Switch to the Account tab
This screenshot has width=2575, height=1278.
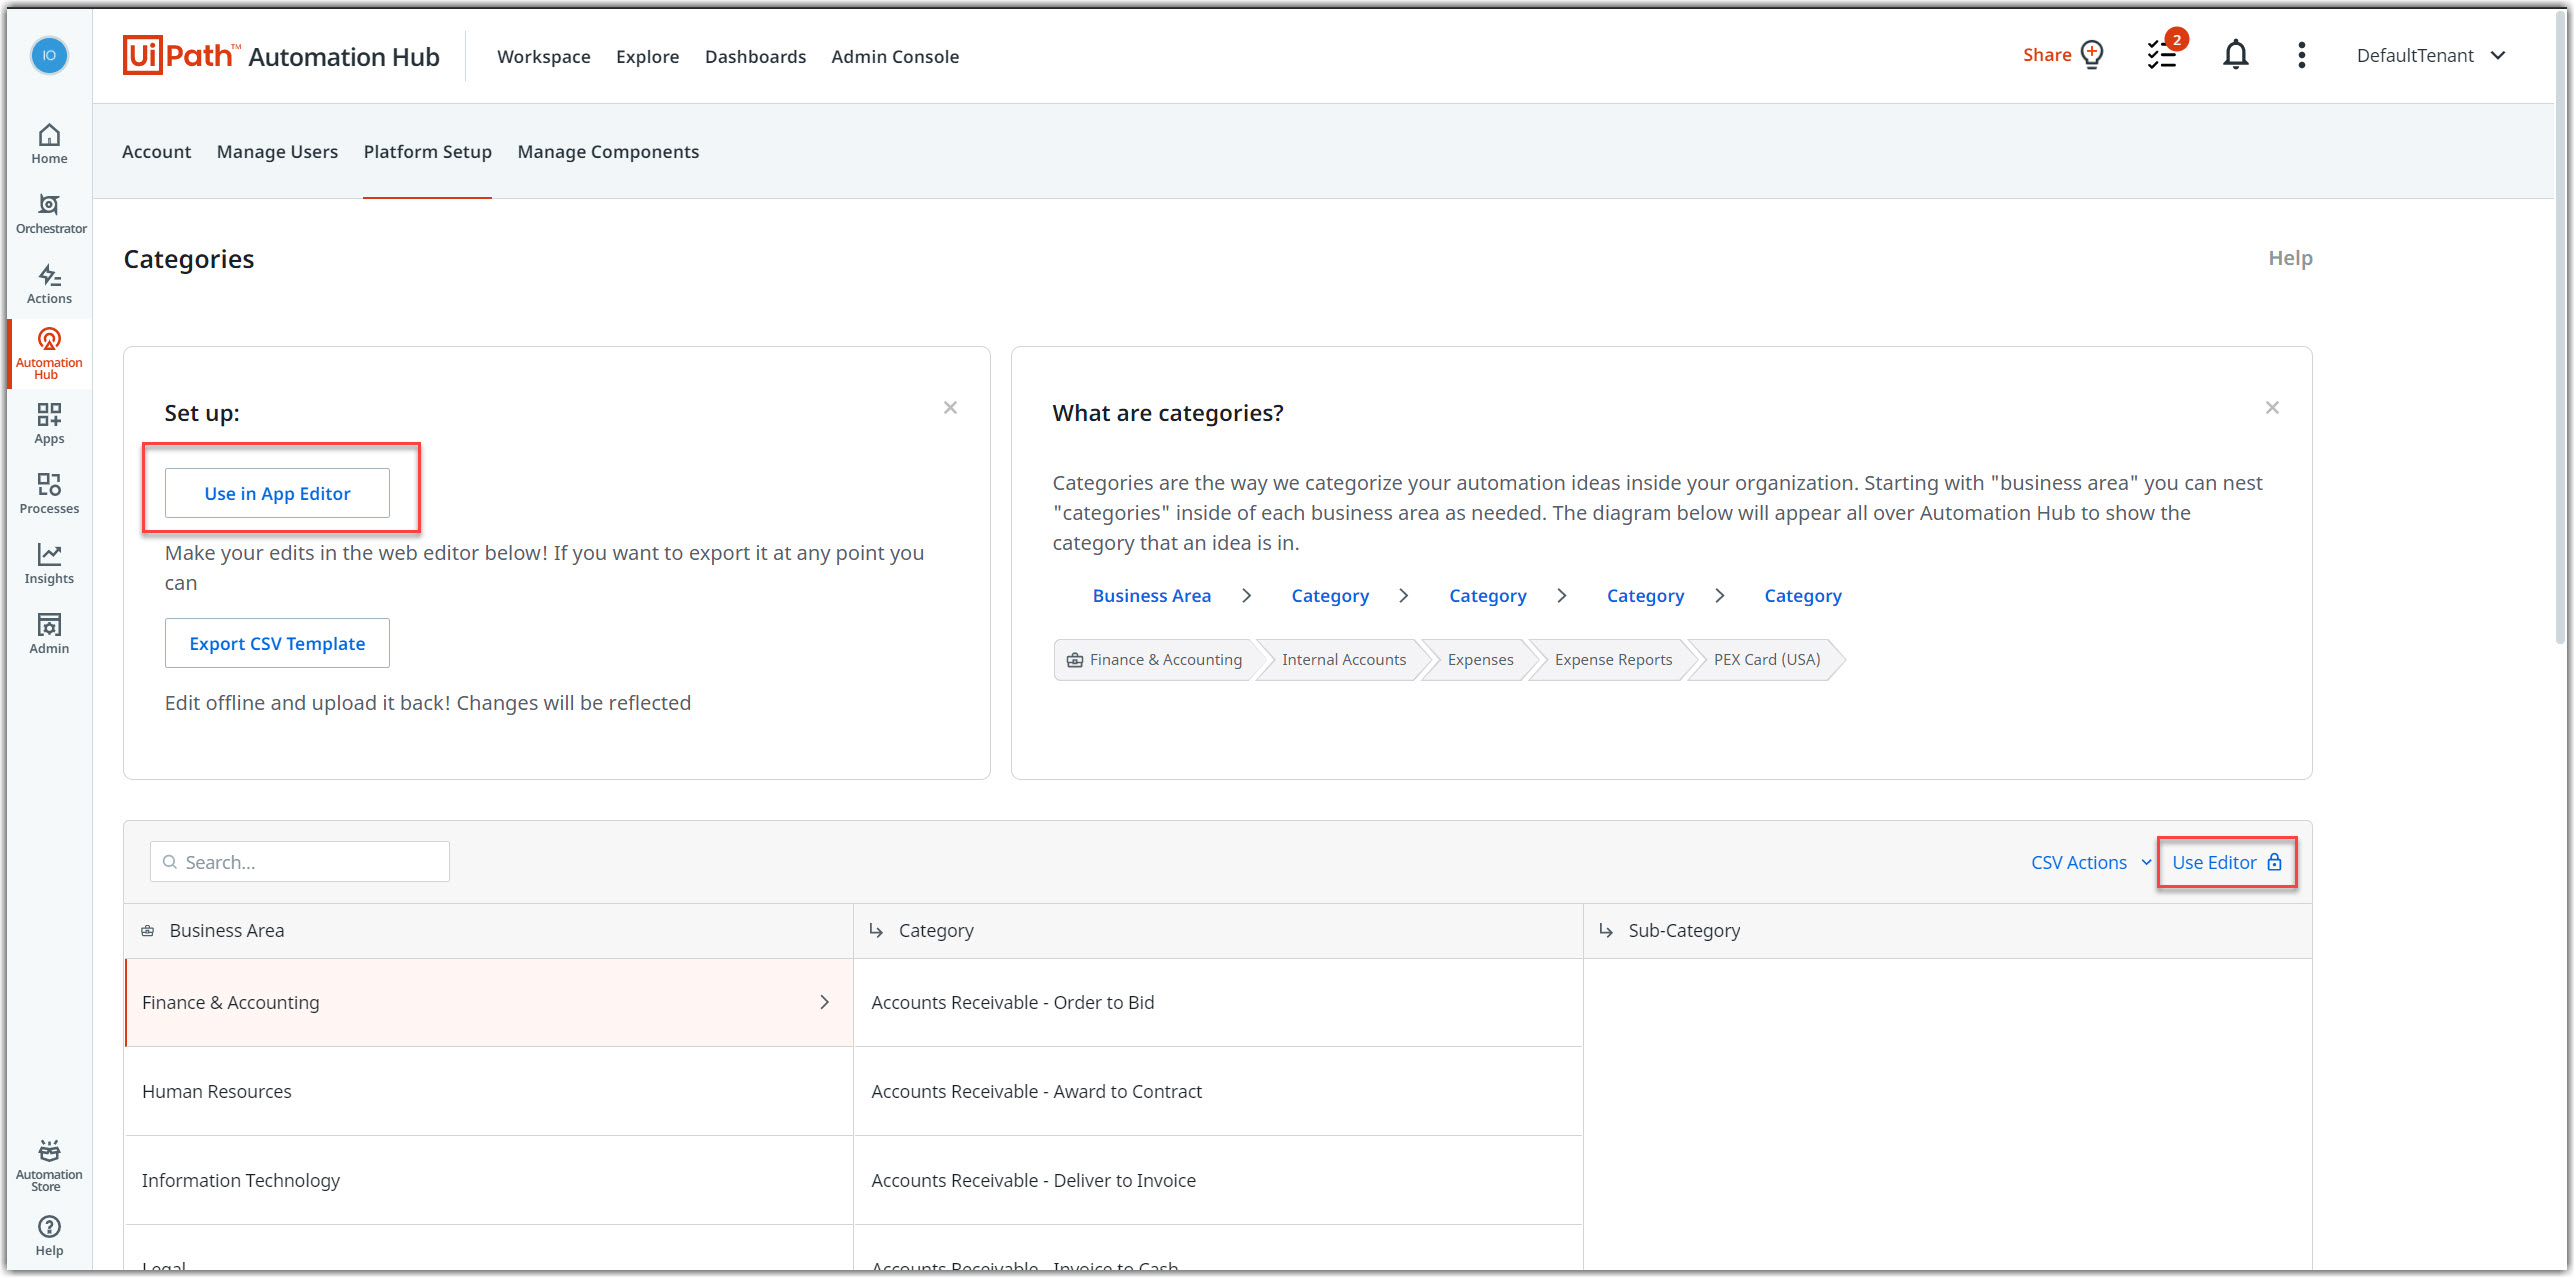(x=156, y=152)
